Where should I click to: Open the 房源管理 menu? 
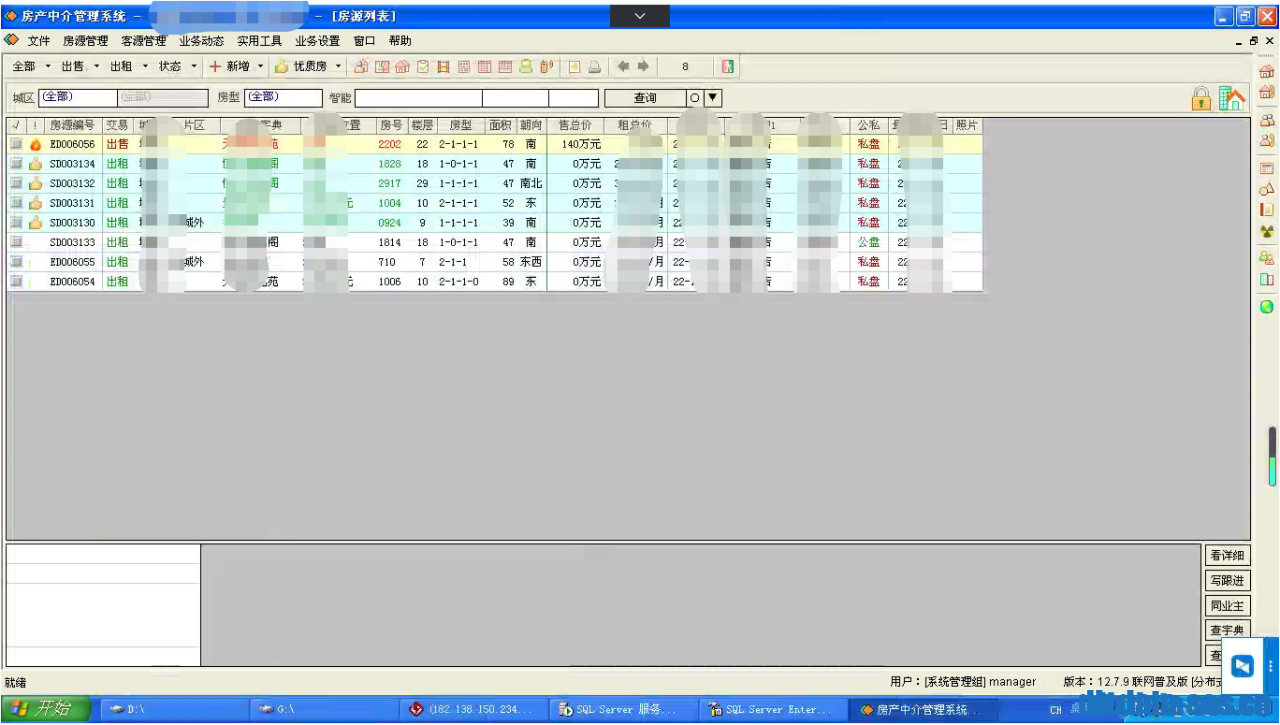coord(85,41)
